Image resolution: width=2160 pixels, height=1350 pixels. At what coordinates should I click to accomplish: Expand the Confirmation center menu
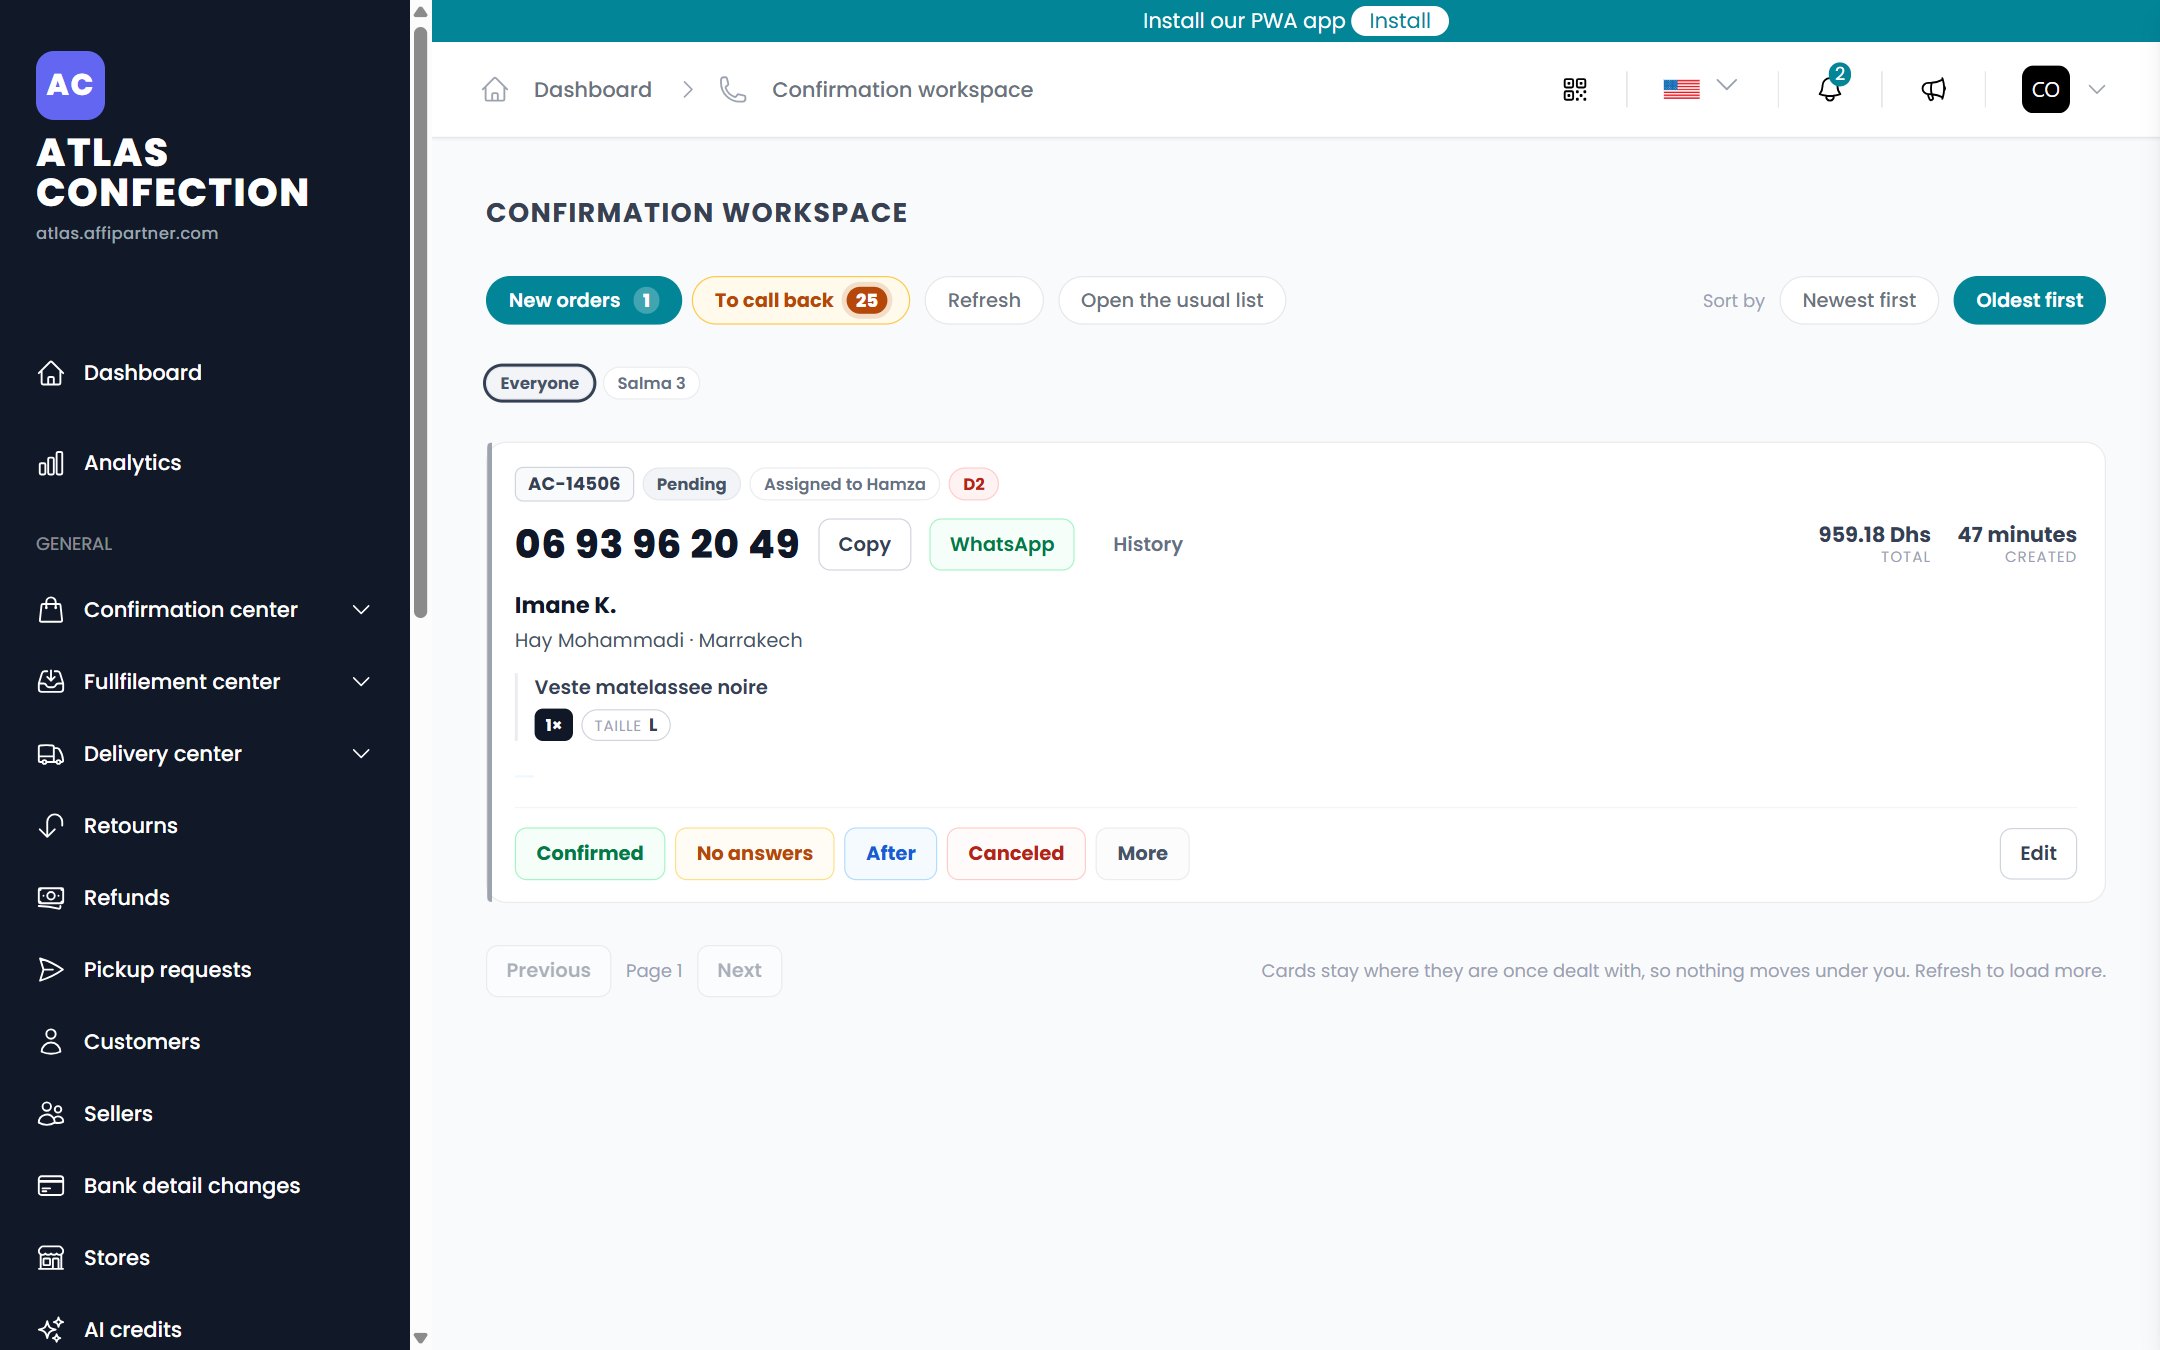click(x=205, y=610)
